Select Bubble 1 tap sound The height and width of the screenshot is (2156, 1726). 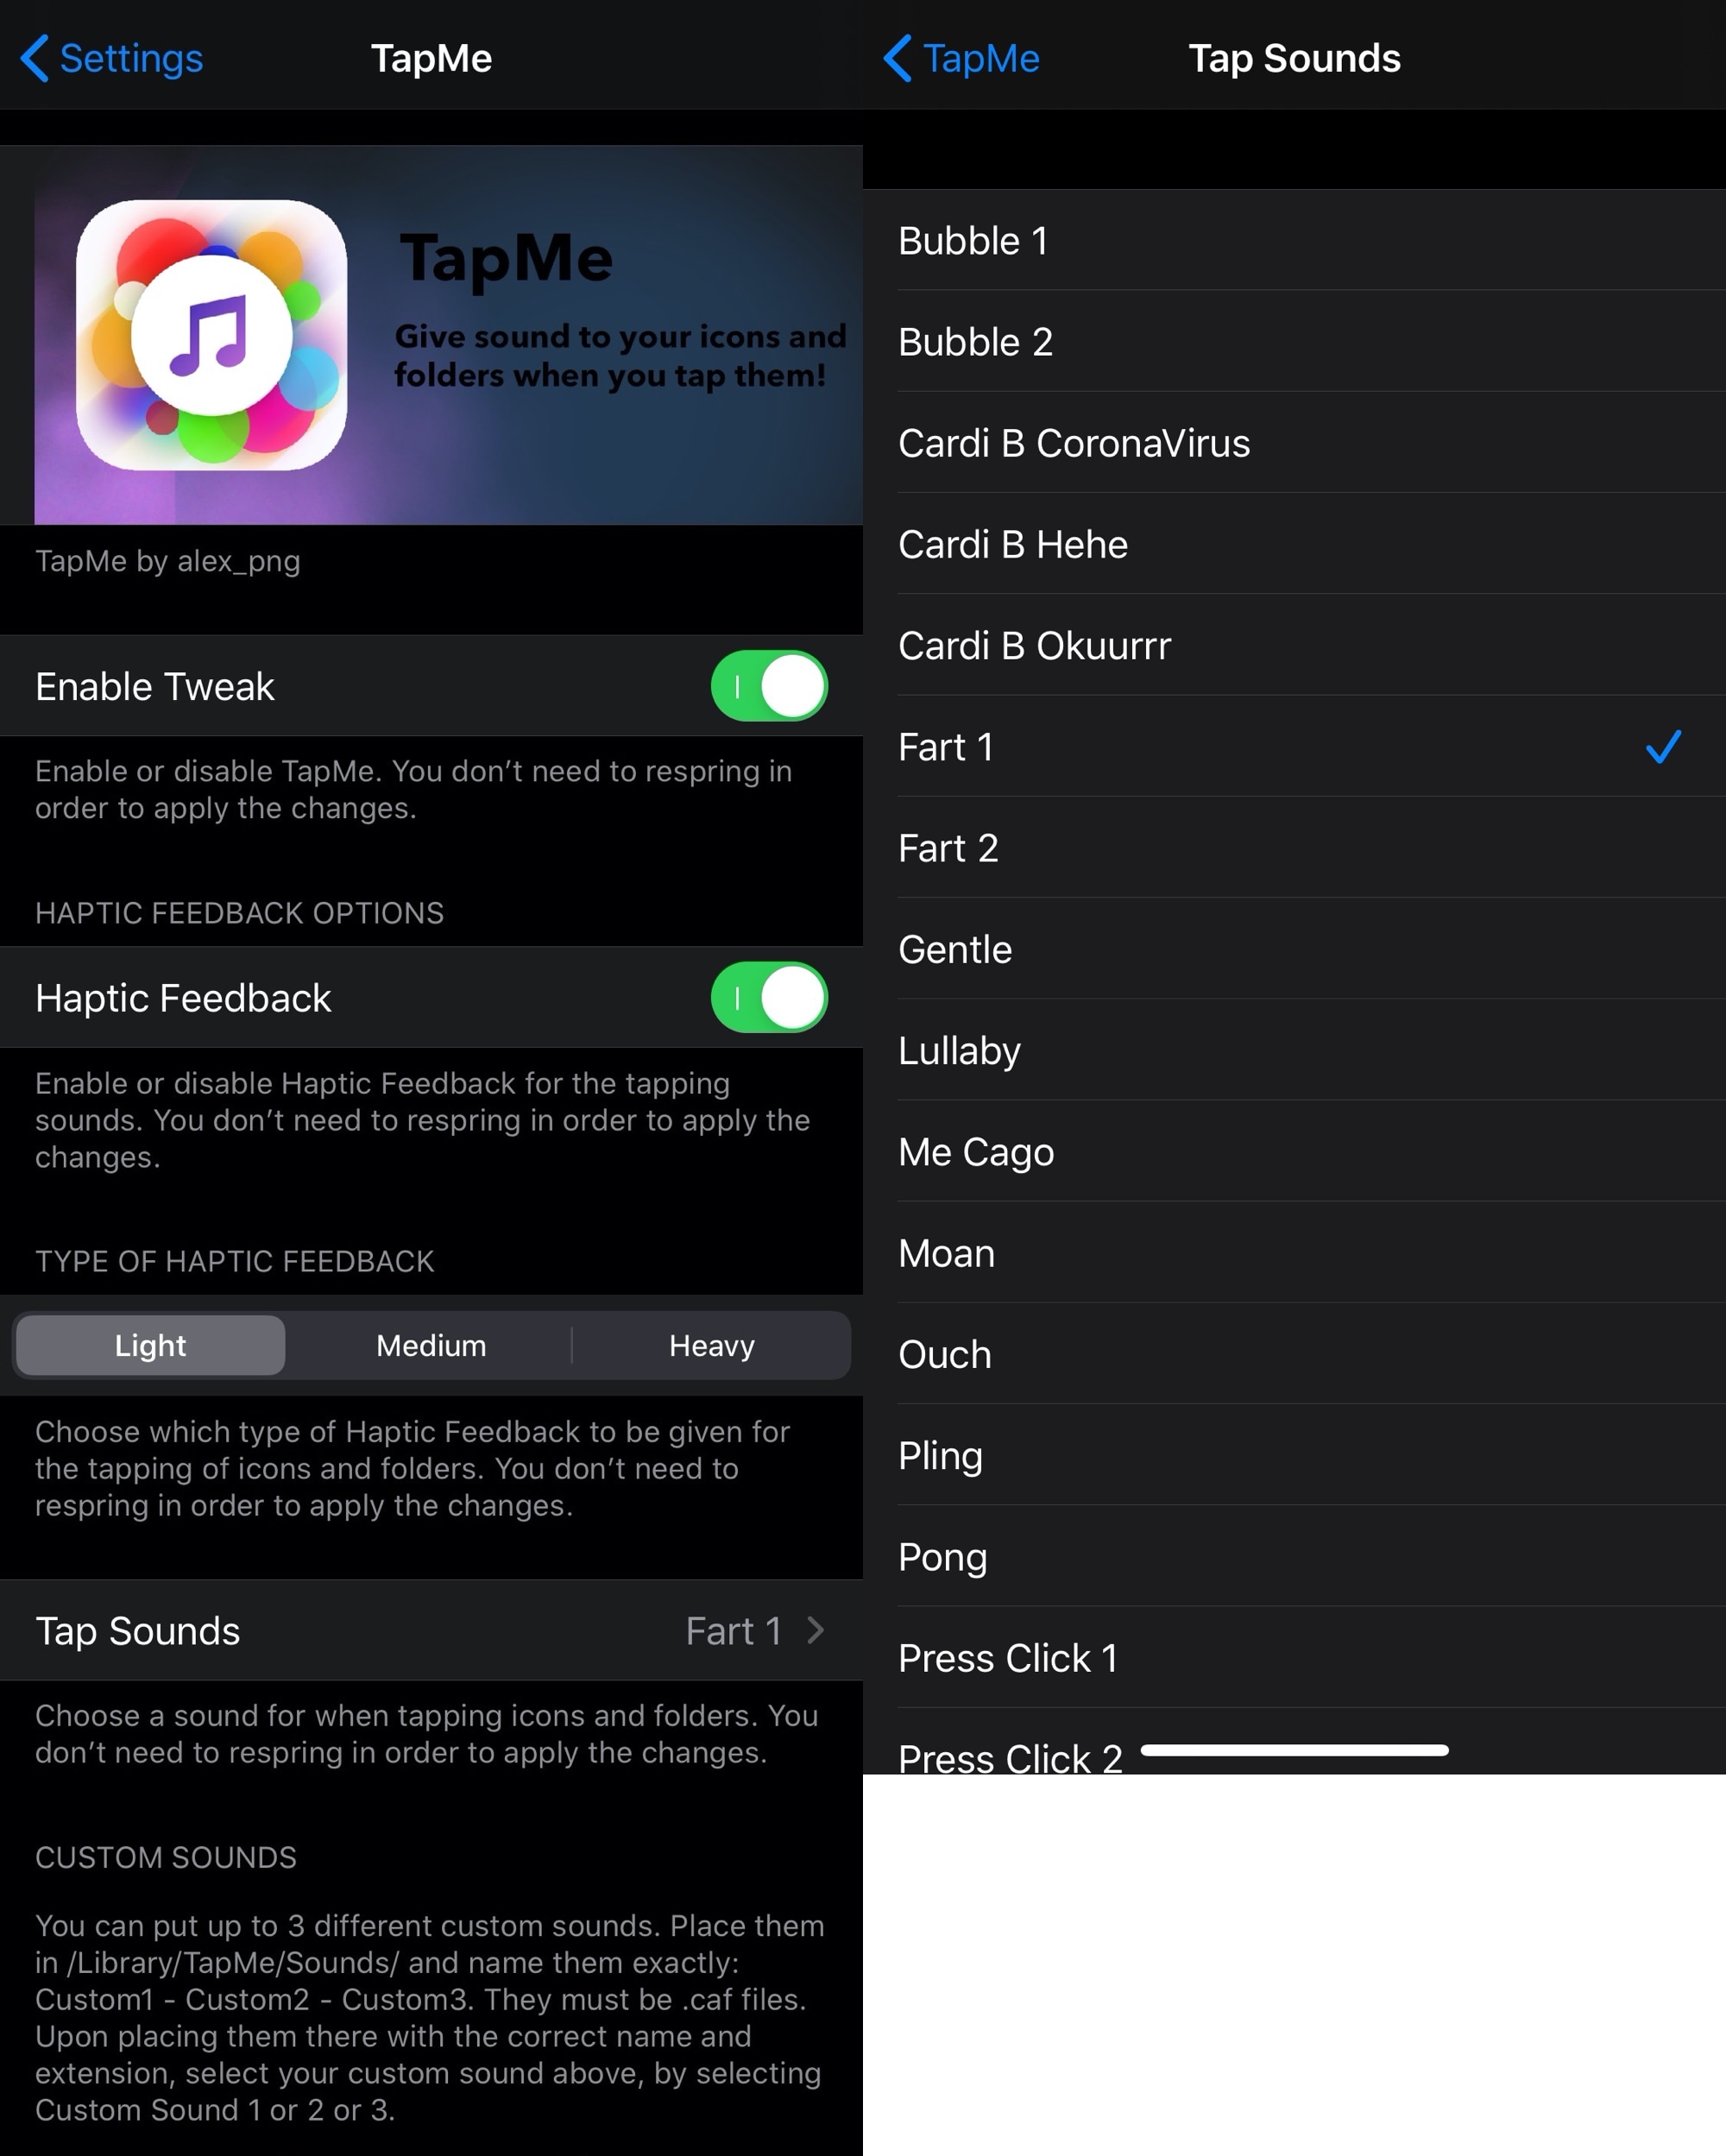pyautogui.click(x=1293, y=242)
